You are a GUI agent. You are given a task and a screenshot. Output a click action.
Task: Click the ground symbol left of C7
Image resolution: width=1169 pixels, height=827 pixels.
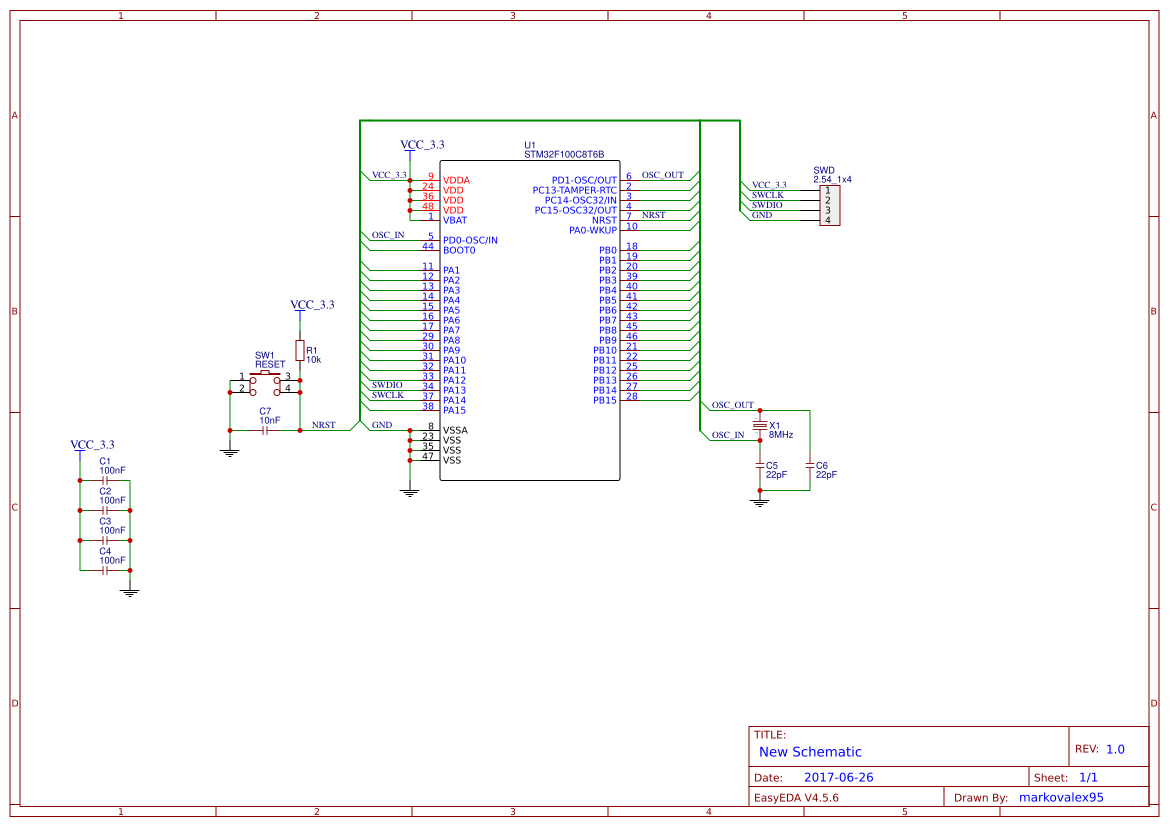click(230, 452)
